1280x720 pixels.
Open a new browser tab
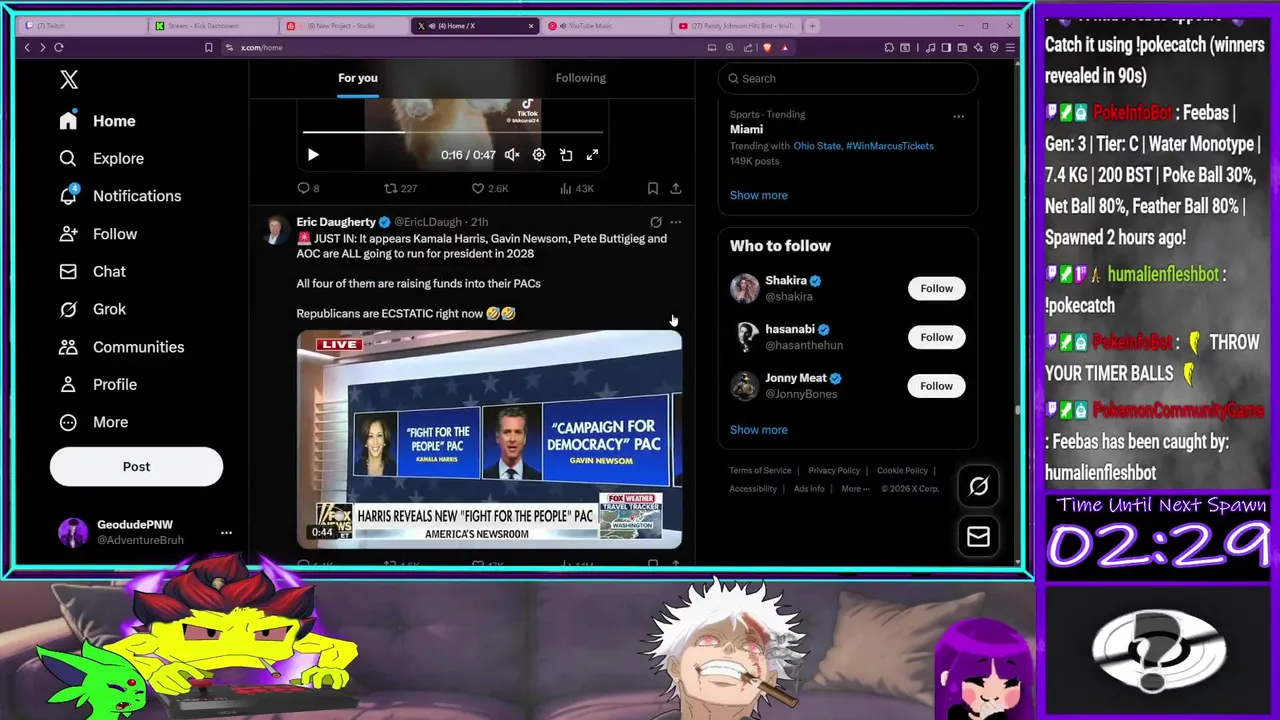pyautogui.click(x=812, y=26)
